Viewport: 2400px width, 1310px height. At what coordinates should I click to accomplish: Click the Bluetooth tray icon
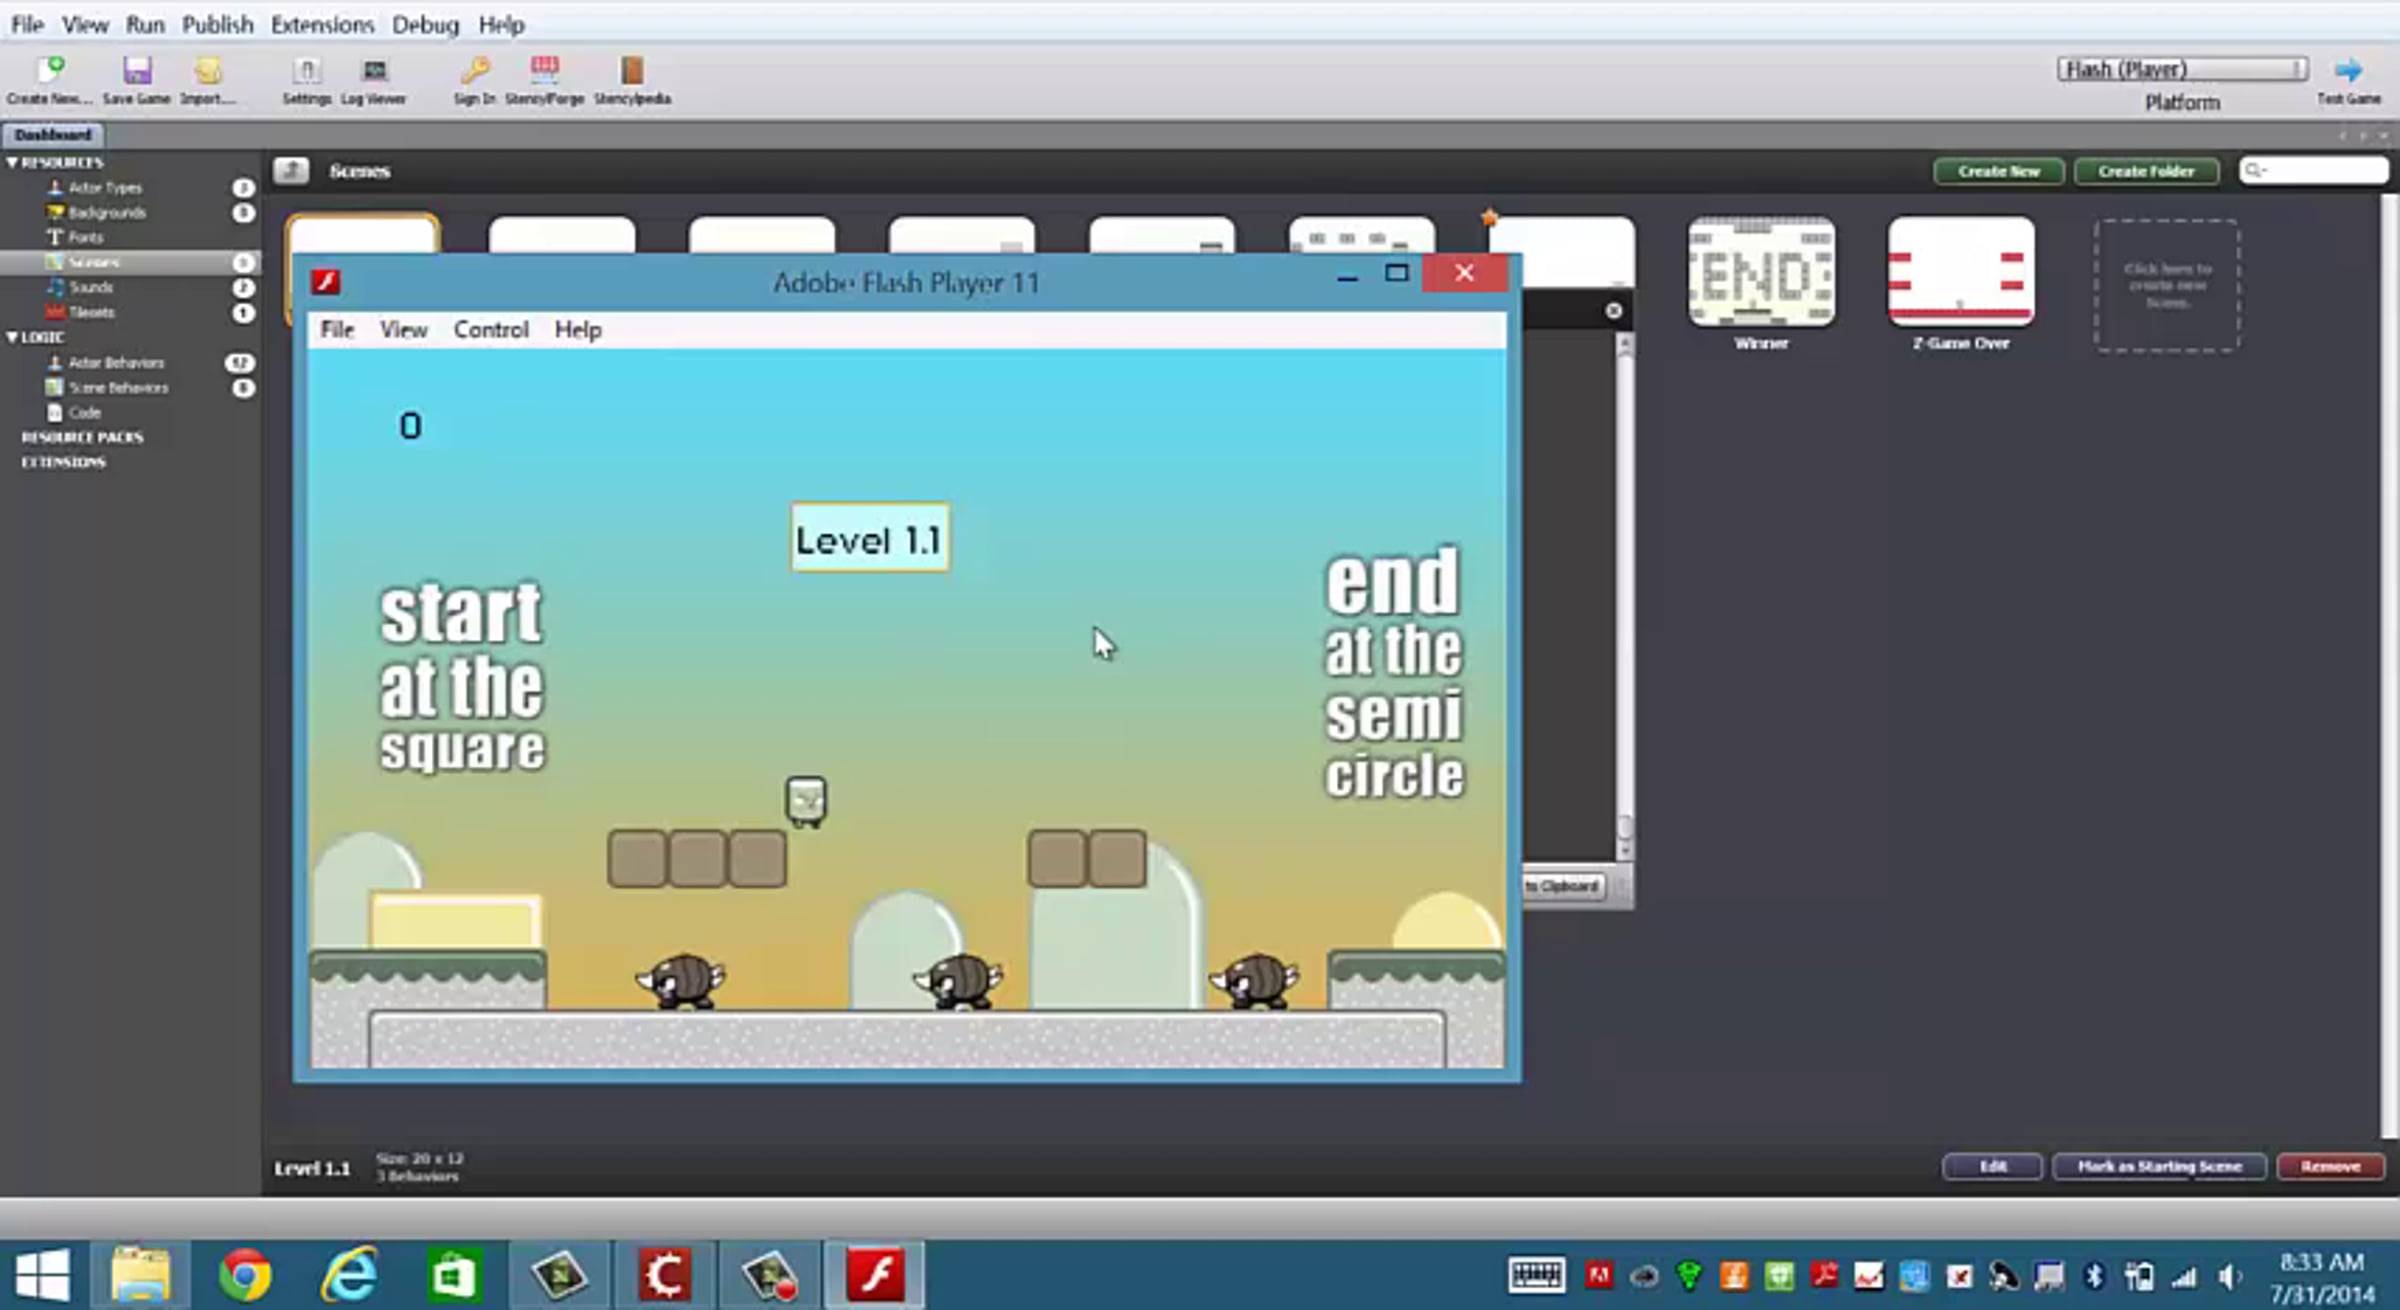[x=2093, y=1276]
